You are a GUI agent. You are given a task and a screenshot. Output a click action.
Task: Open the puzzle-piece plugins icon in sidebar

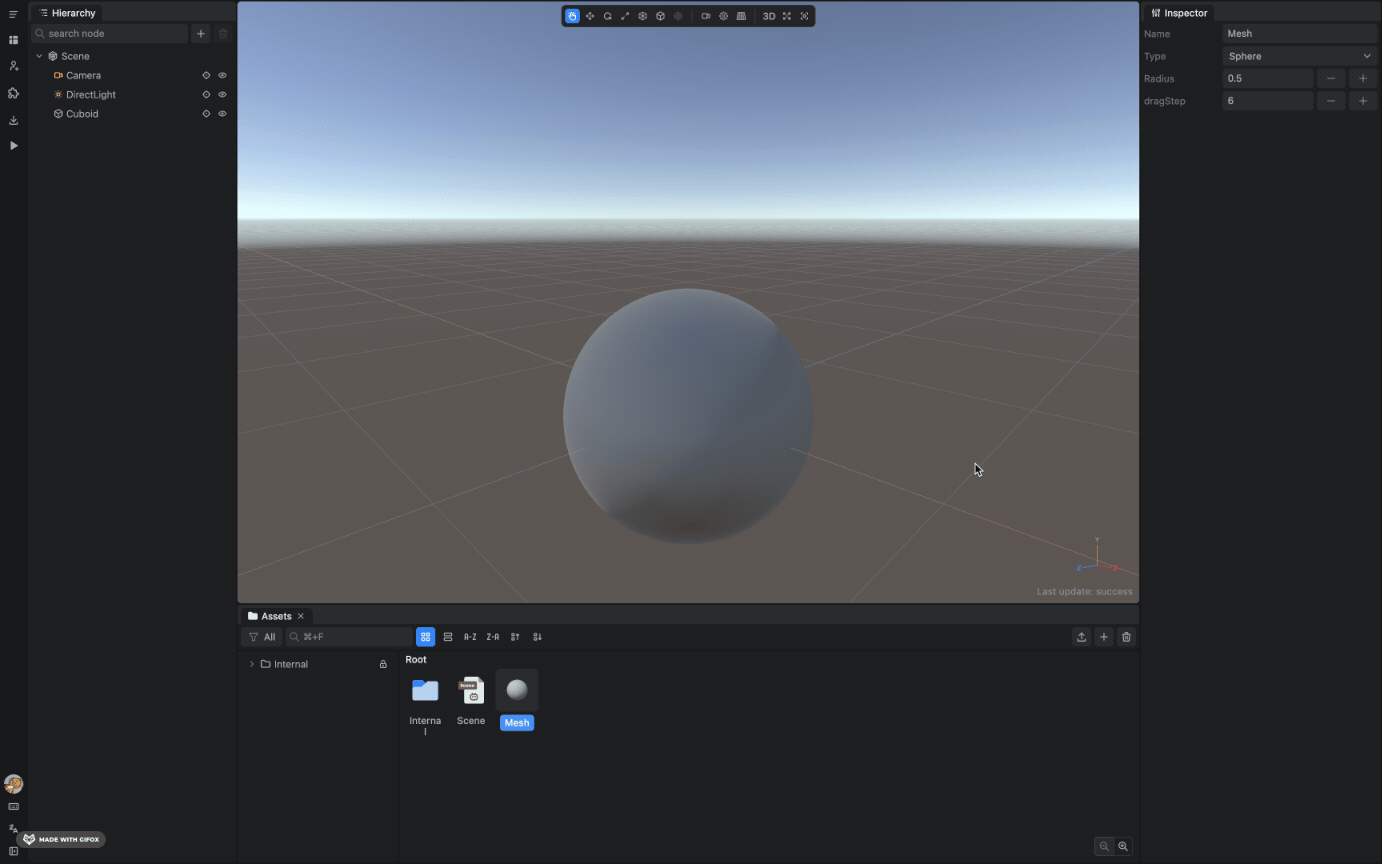click(x=13, y=93)
